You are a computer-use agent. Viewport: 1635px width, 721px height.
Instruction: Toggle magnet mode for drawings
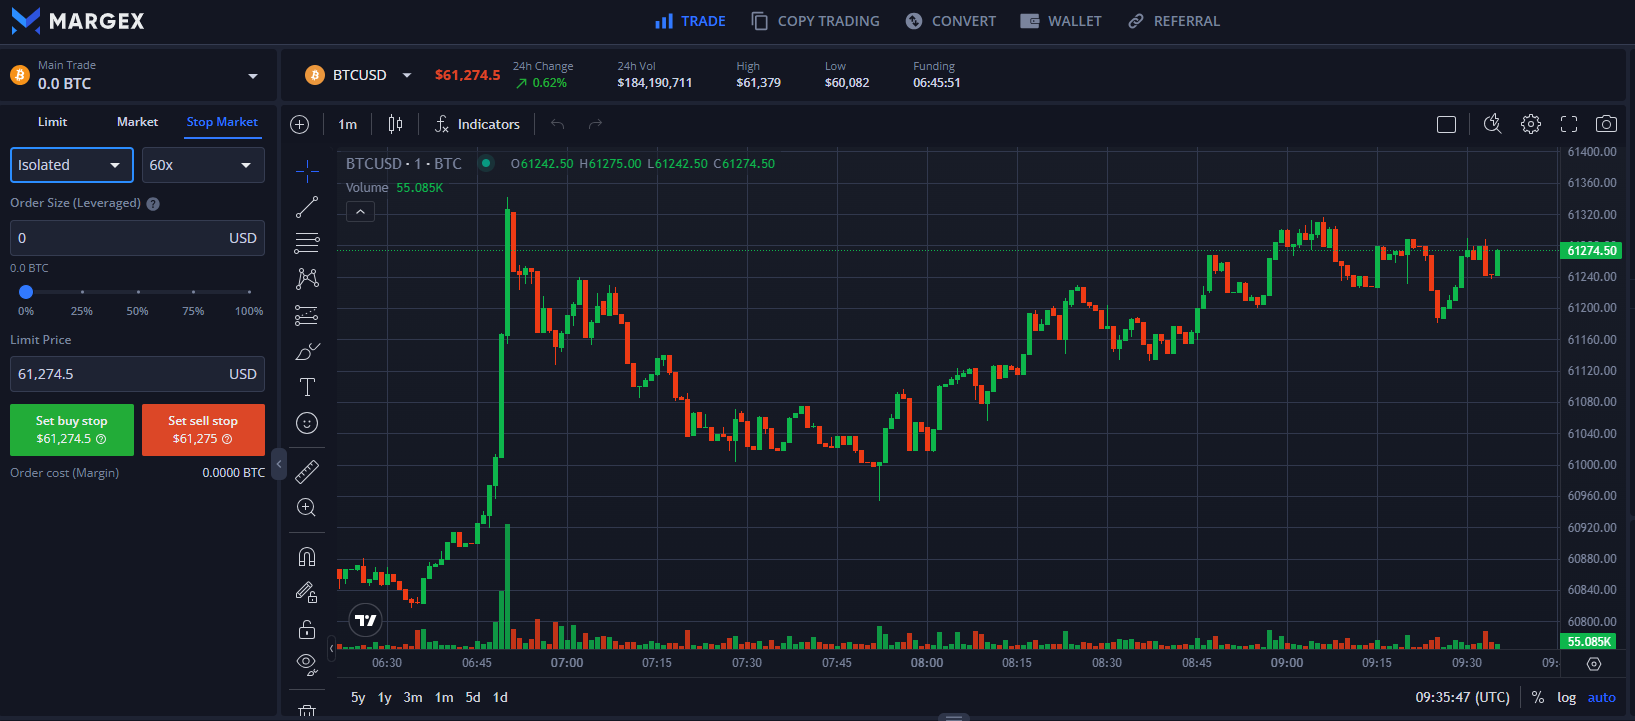coord(307,557)
